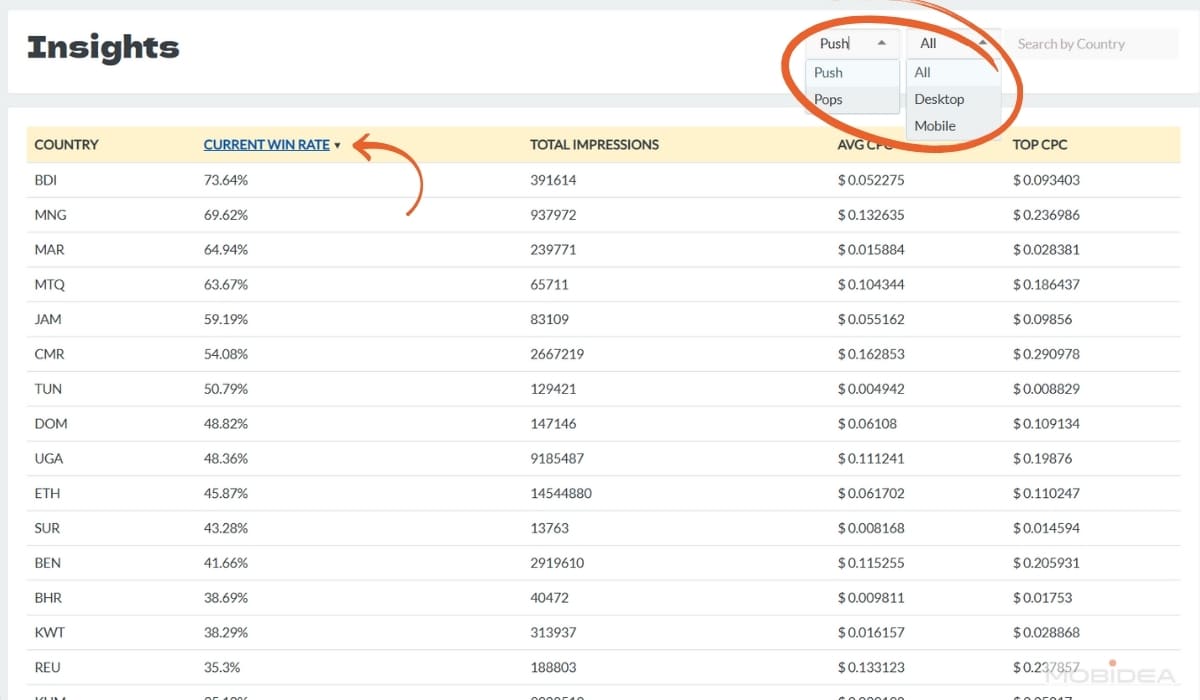Click the Insights page heading
Screen dimensions: 1200x700
coord(103,47)
